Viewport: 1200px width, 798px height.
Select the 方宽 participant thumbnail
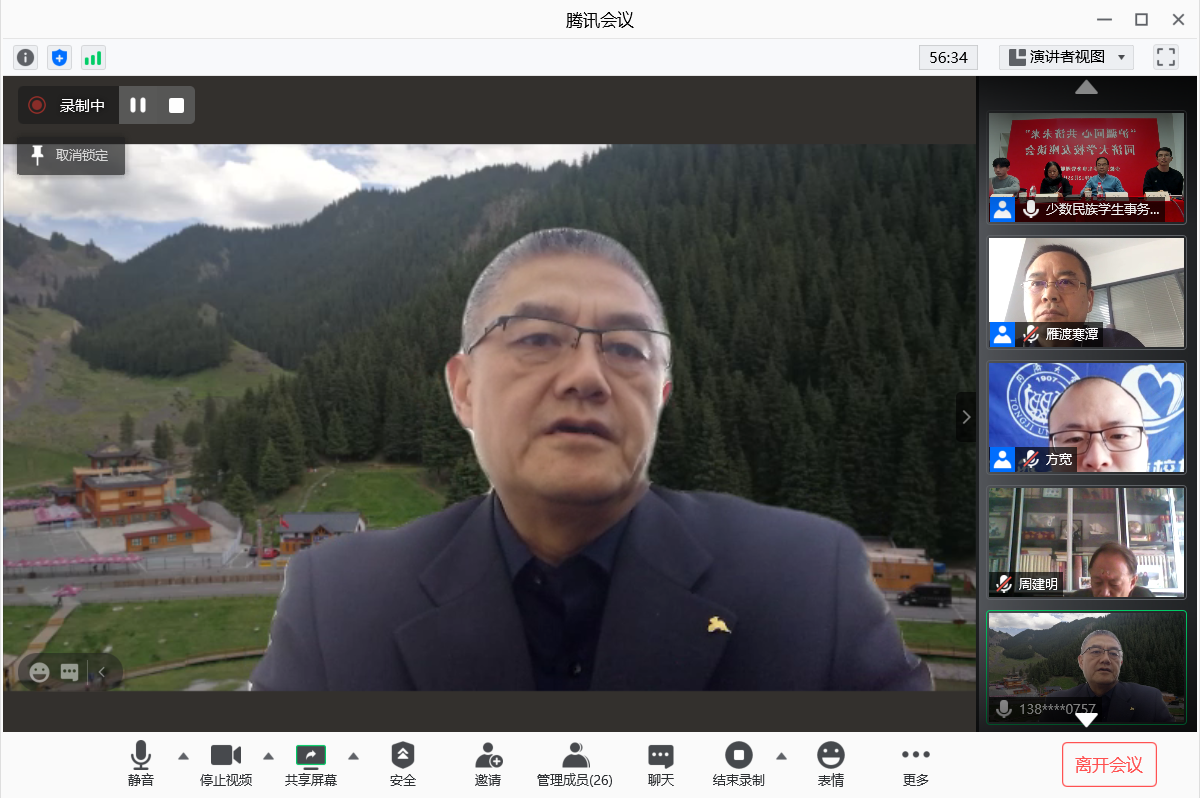(x=1086, y=417)
